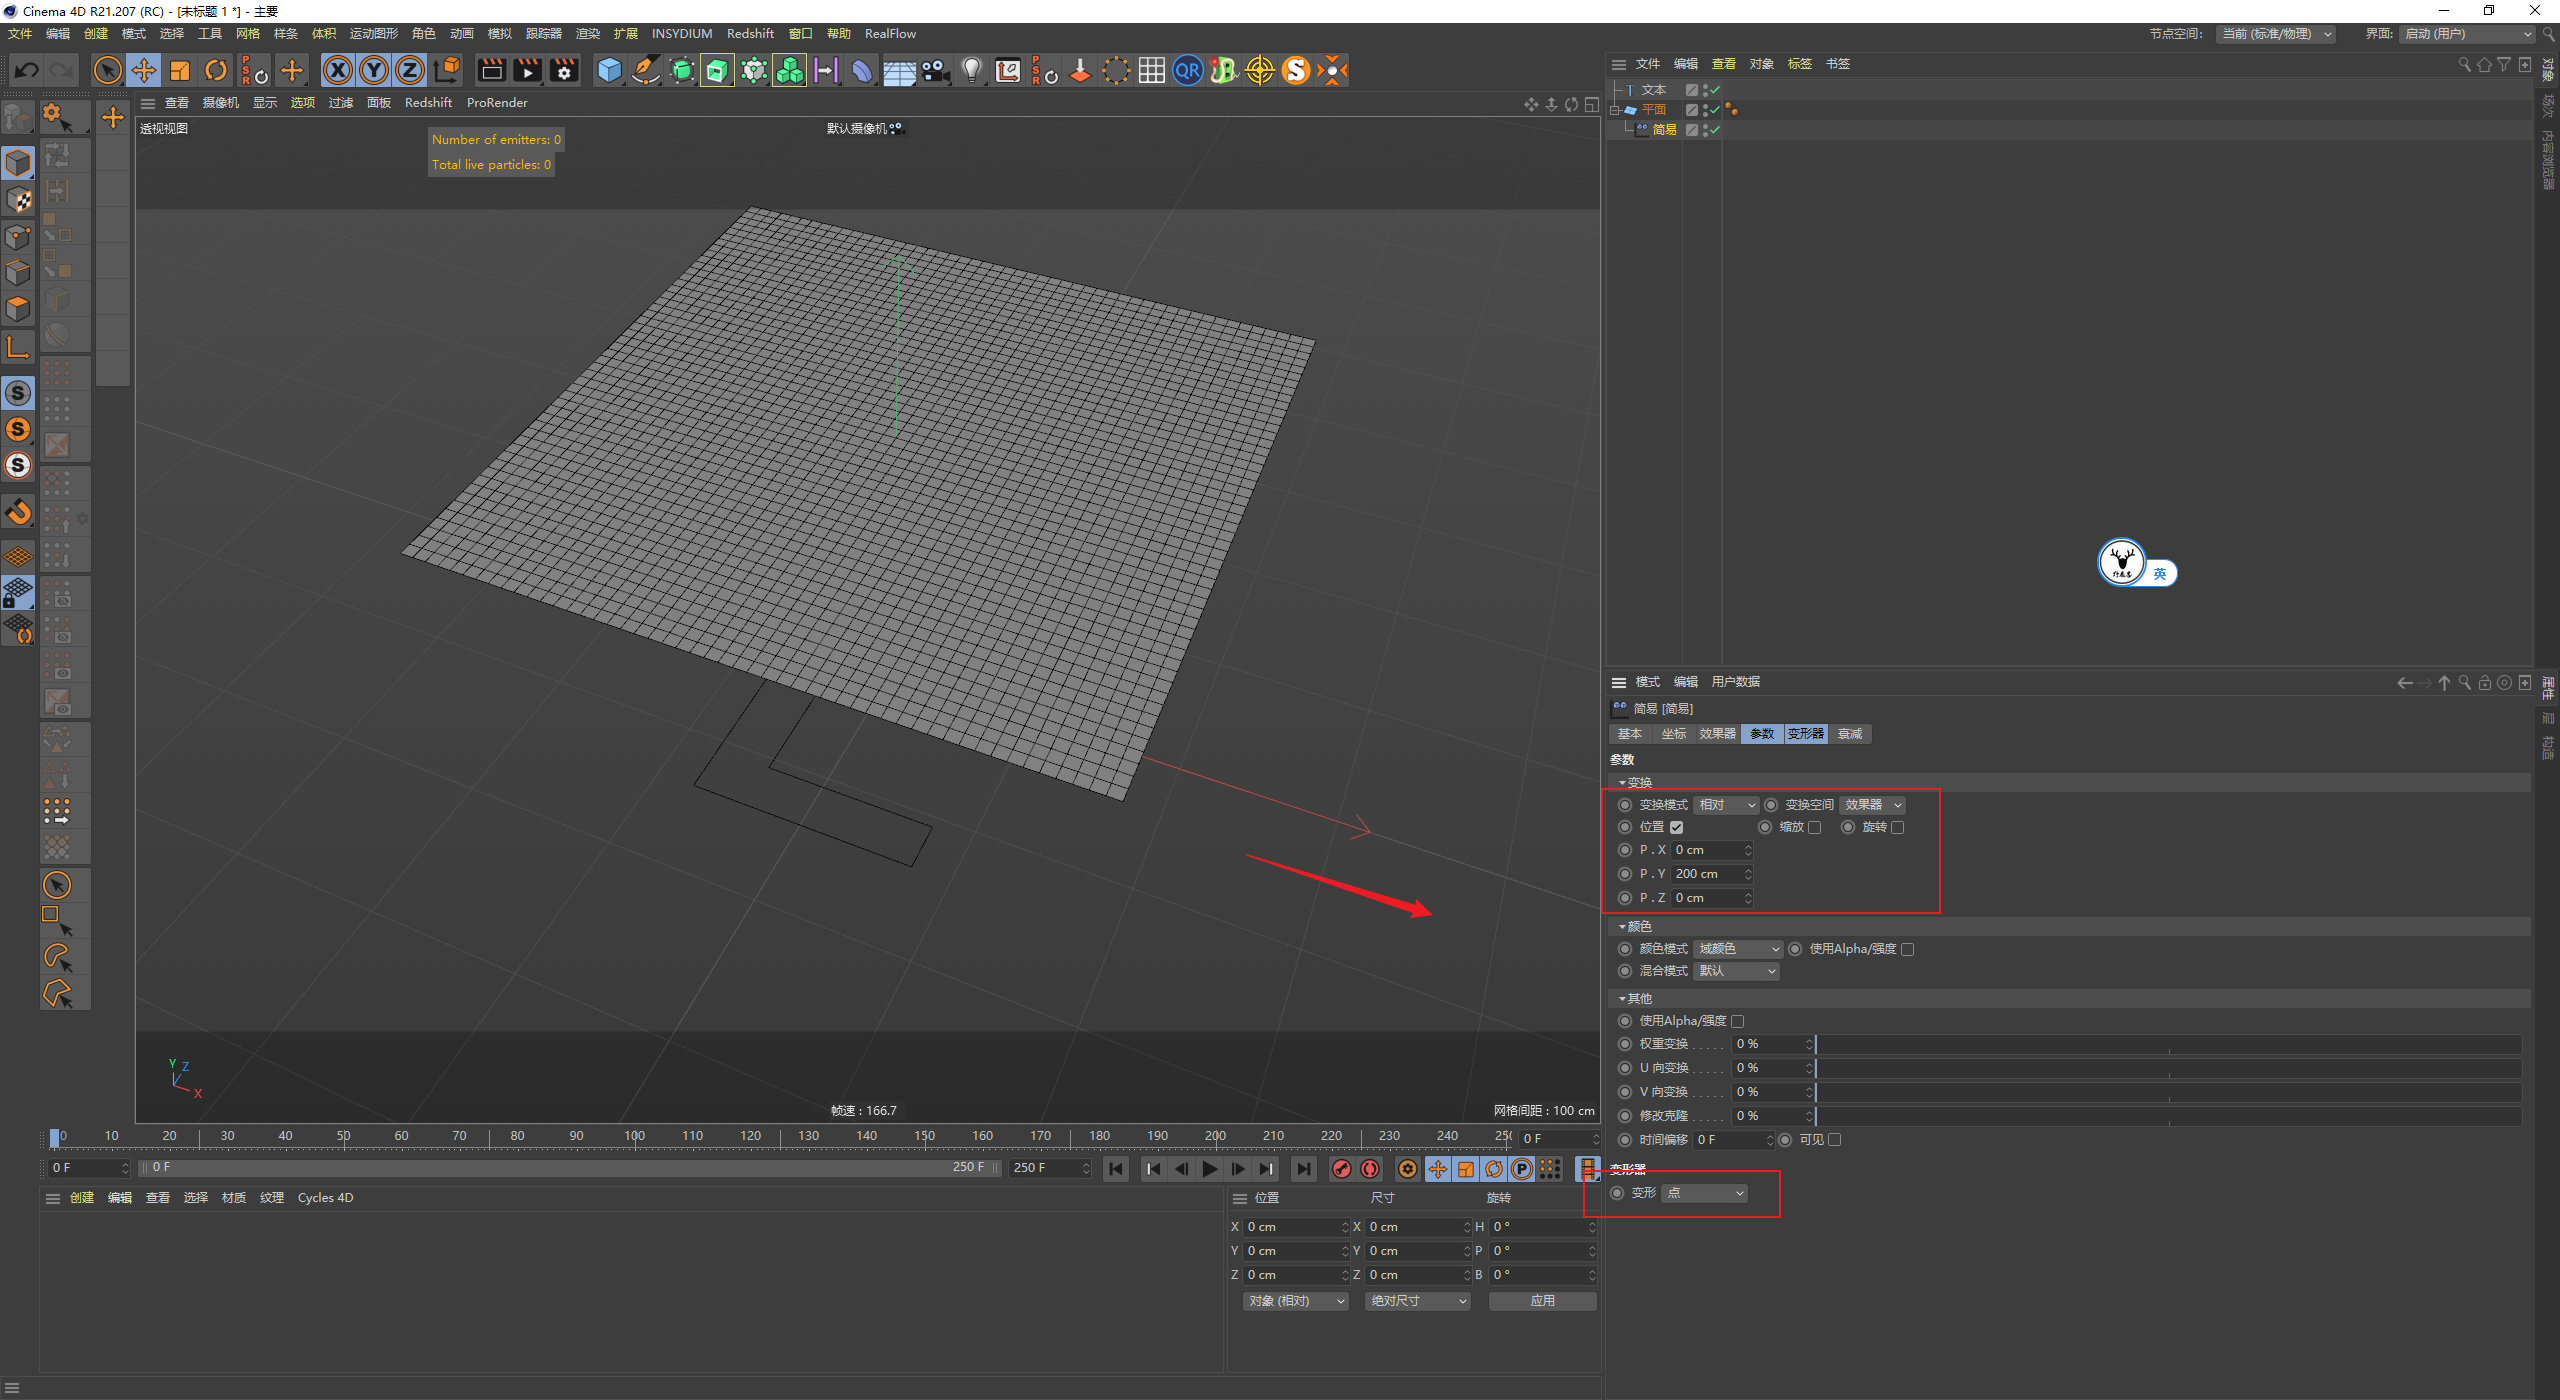The image size is (2560, 1400).
Task: Open the 颜色模式 dropdown
Action: point(1738,949)
